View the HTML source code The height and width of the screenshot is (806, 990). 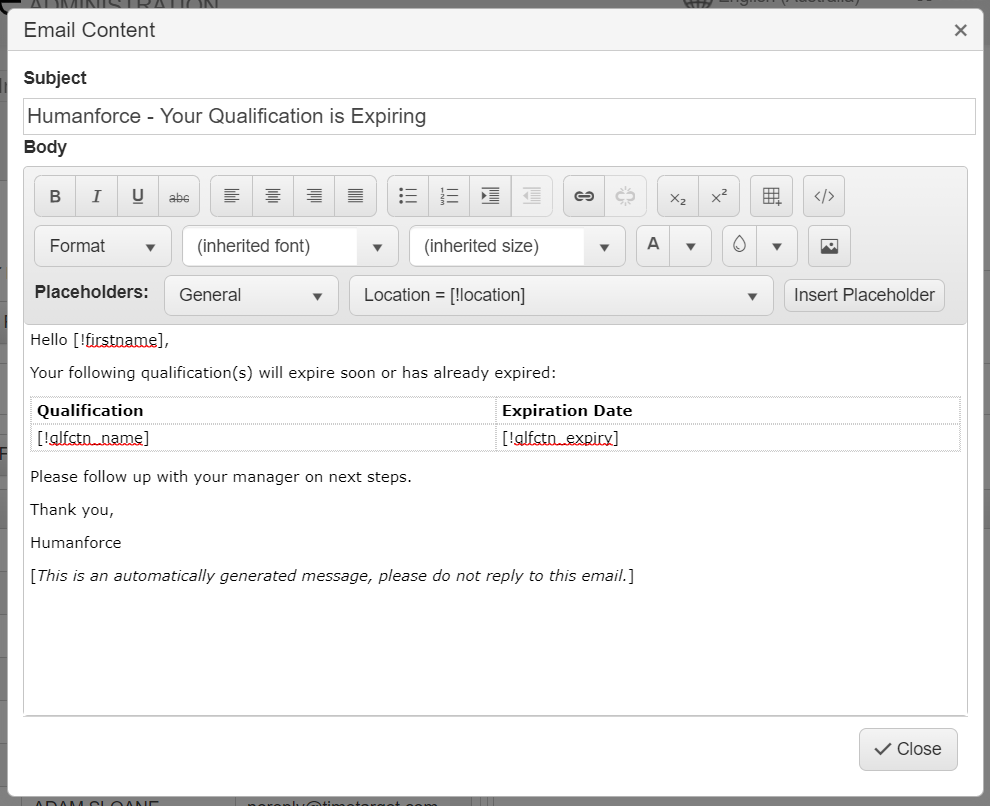(x=824, y=196)
